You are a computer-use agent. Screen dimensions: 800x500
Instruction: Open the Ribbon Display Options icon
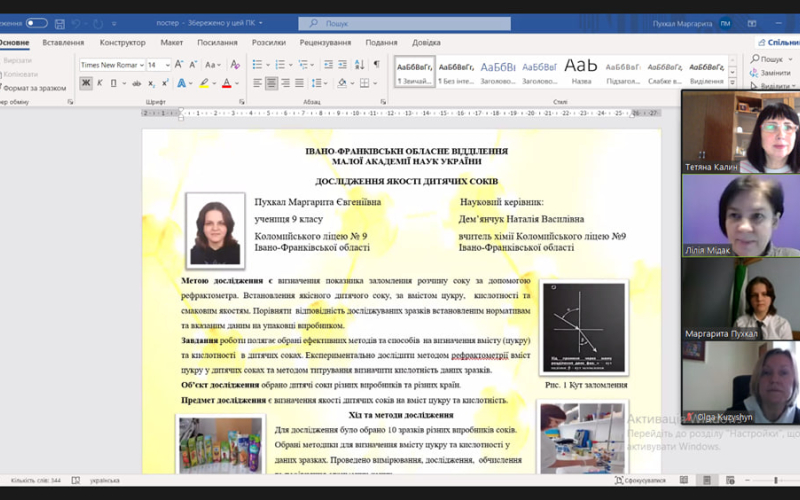[x=752, y=23]
